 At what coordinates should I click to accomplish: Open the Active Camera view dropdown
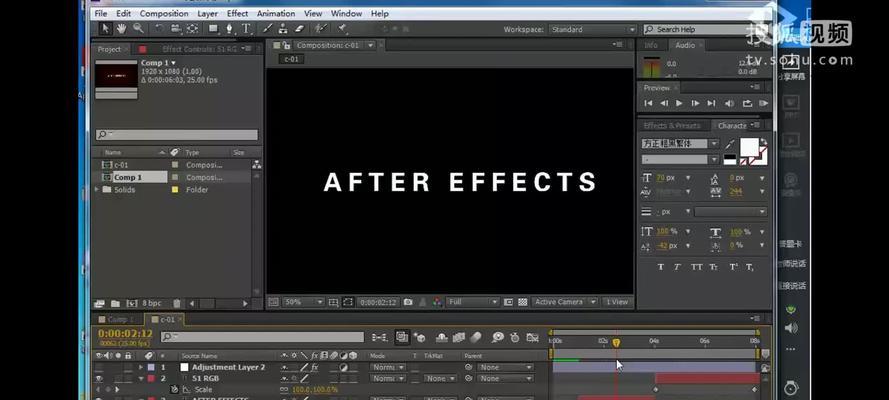click(565, 302)
